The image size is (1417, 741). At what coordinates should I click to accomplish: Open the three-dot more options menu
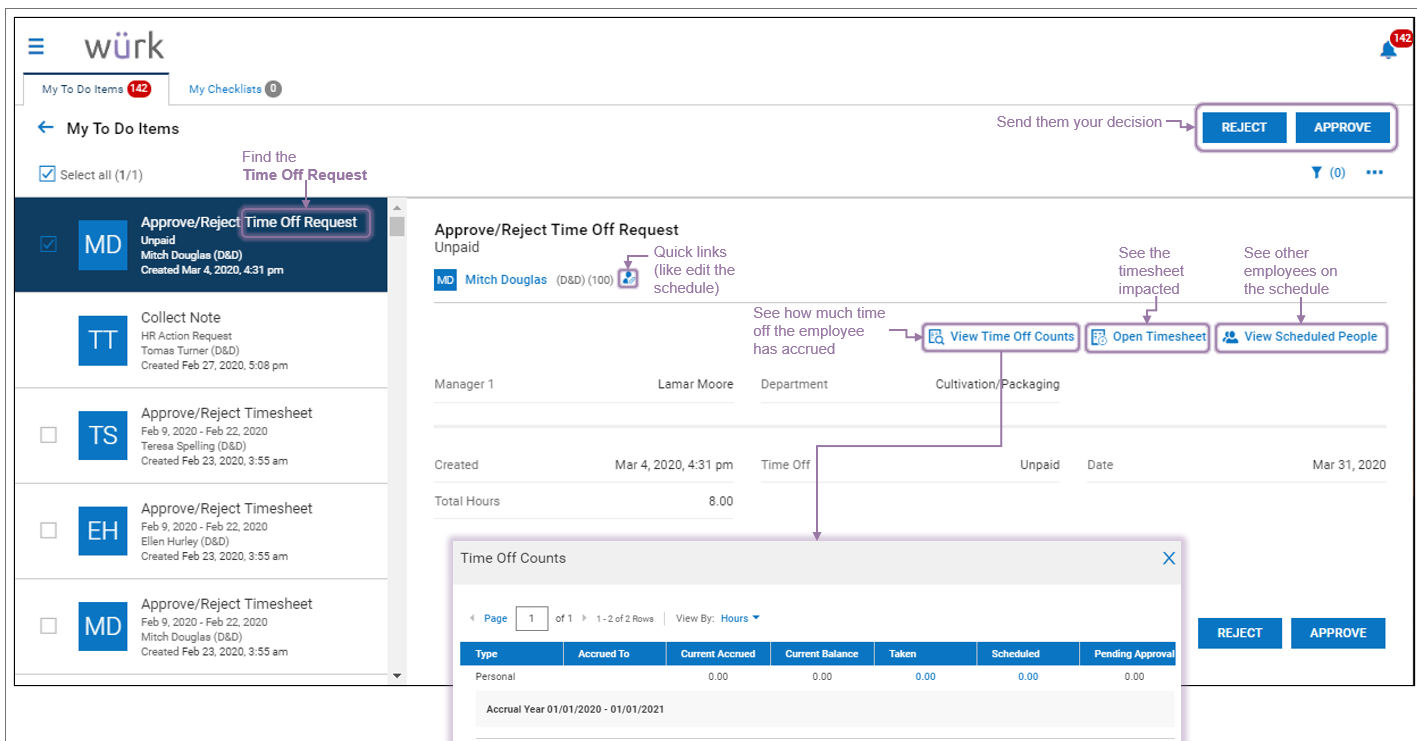pos(1375,173)
